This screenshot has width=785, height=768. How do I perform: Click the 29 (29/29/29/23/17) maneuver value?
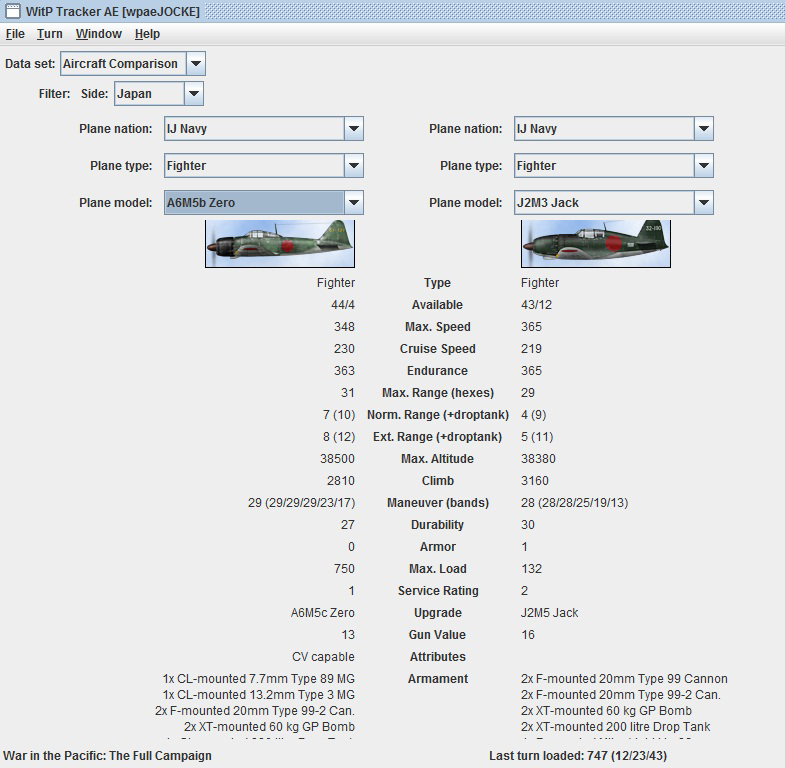(301, 503)
